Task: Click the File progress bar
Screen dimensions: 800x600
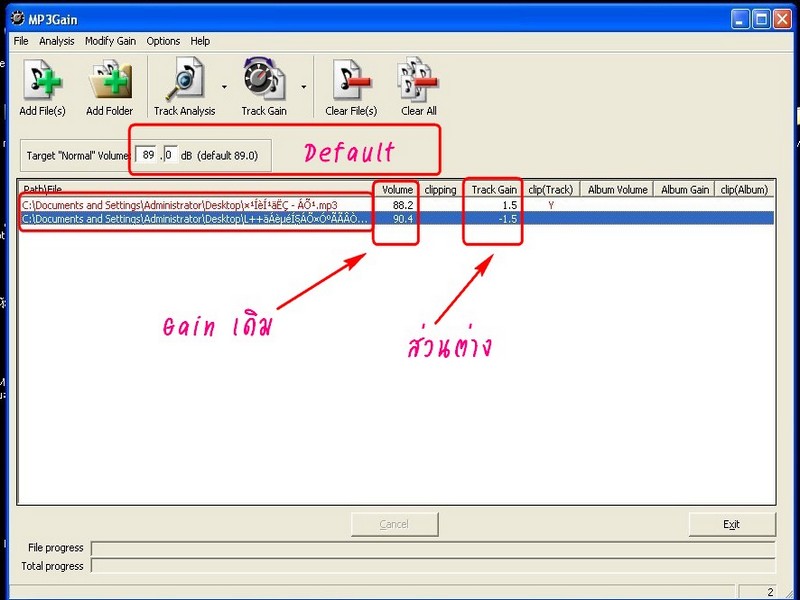Action: click(x=433, y=548)
